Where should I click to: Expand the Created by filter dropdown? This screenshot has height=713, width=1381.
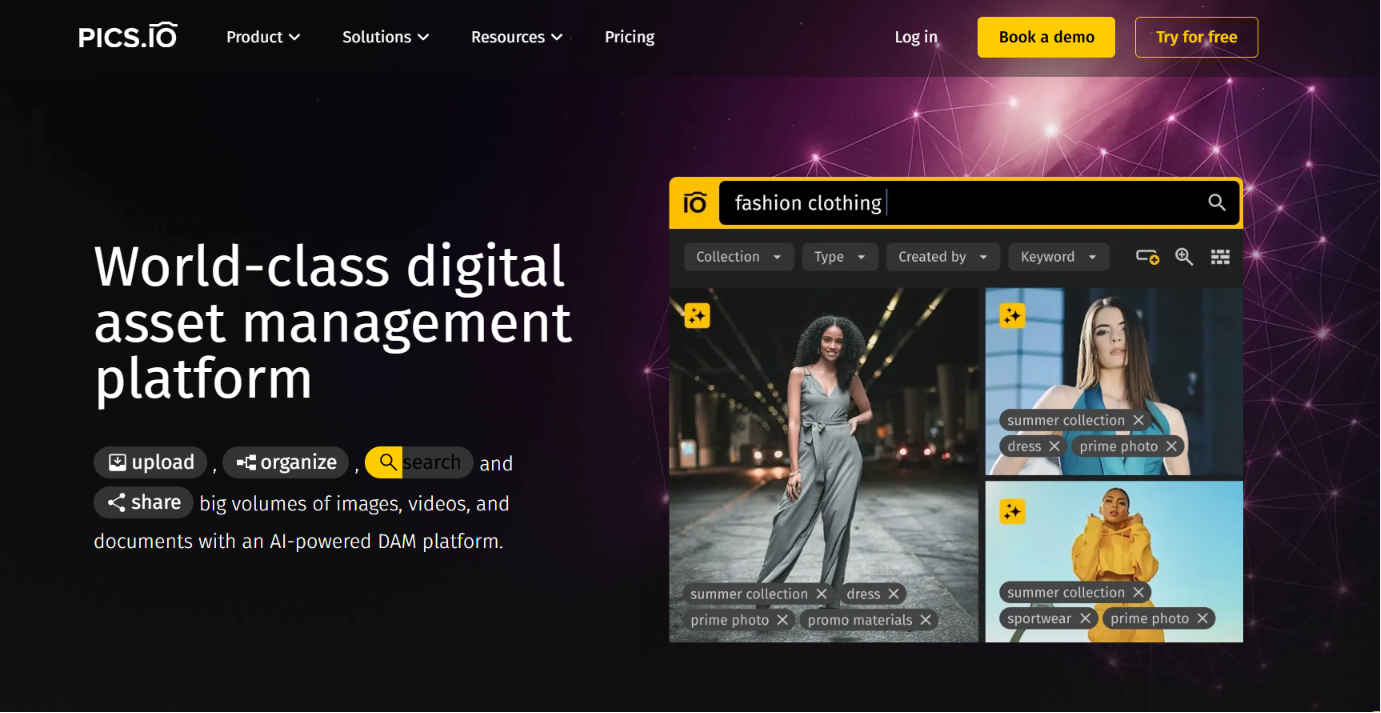coord(944,257)
